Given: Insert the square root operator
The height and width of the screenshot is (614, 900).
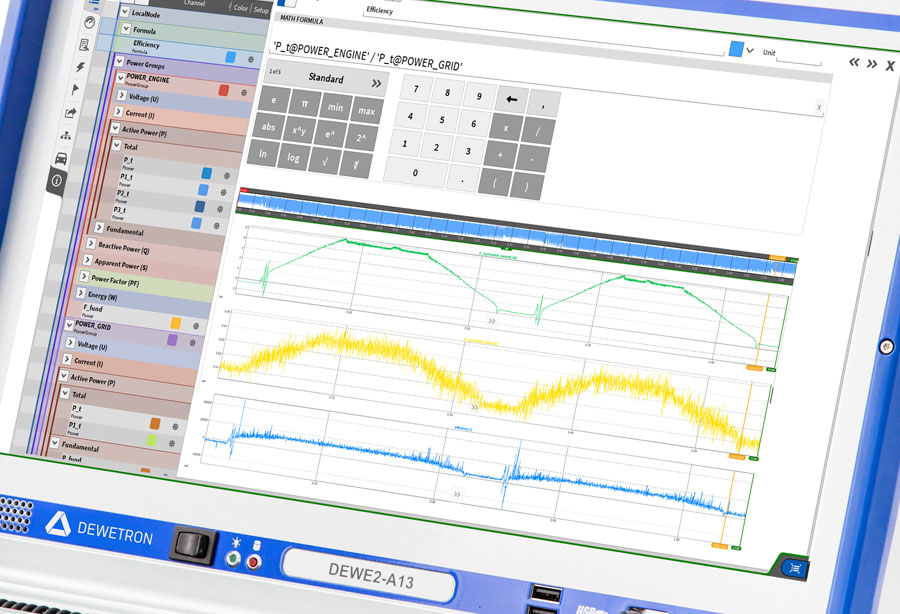Looking at the screenshot, I should point(325,162).
